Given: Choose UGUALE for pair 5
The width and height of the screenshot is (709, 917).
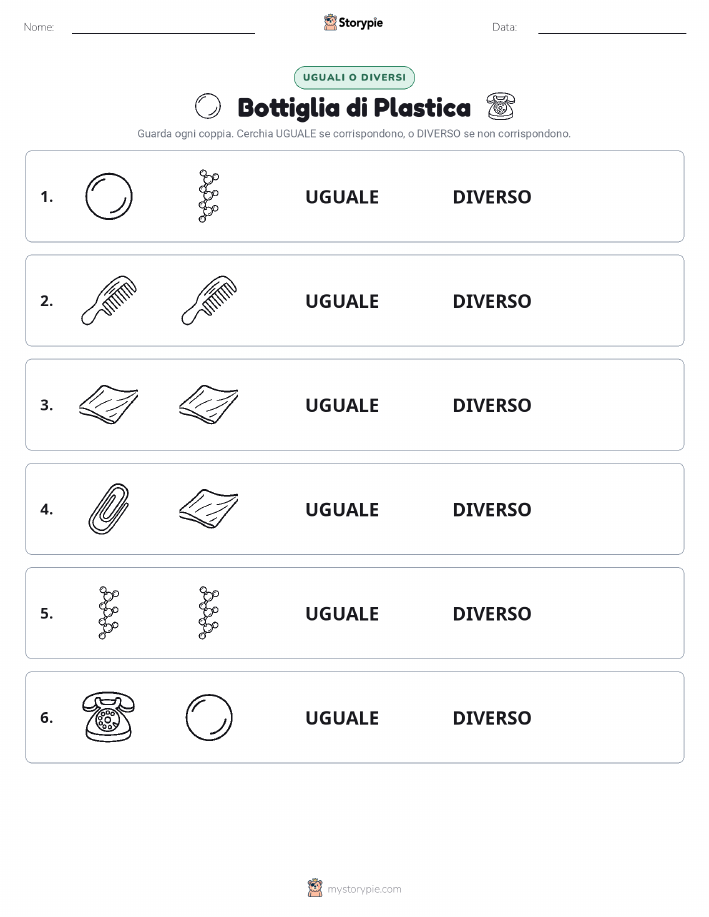Looking at the screenshot, I should click(342, 613).
